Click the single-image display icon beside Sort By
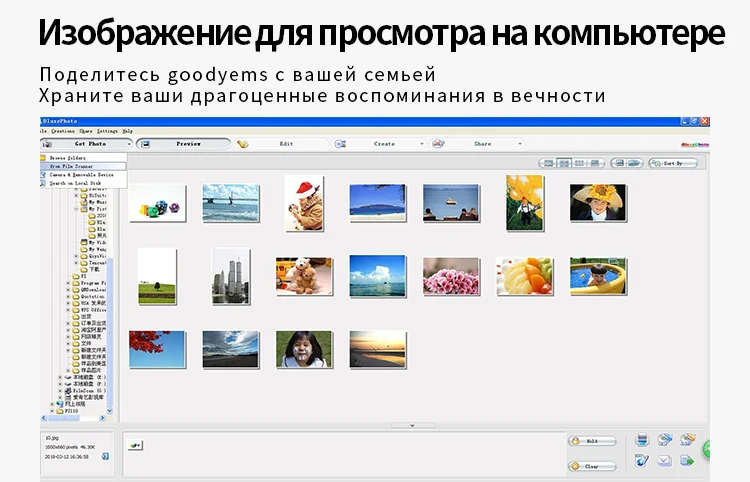This screenshot has width=750, height=482. point(619,164)
